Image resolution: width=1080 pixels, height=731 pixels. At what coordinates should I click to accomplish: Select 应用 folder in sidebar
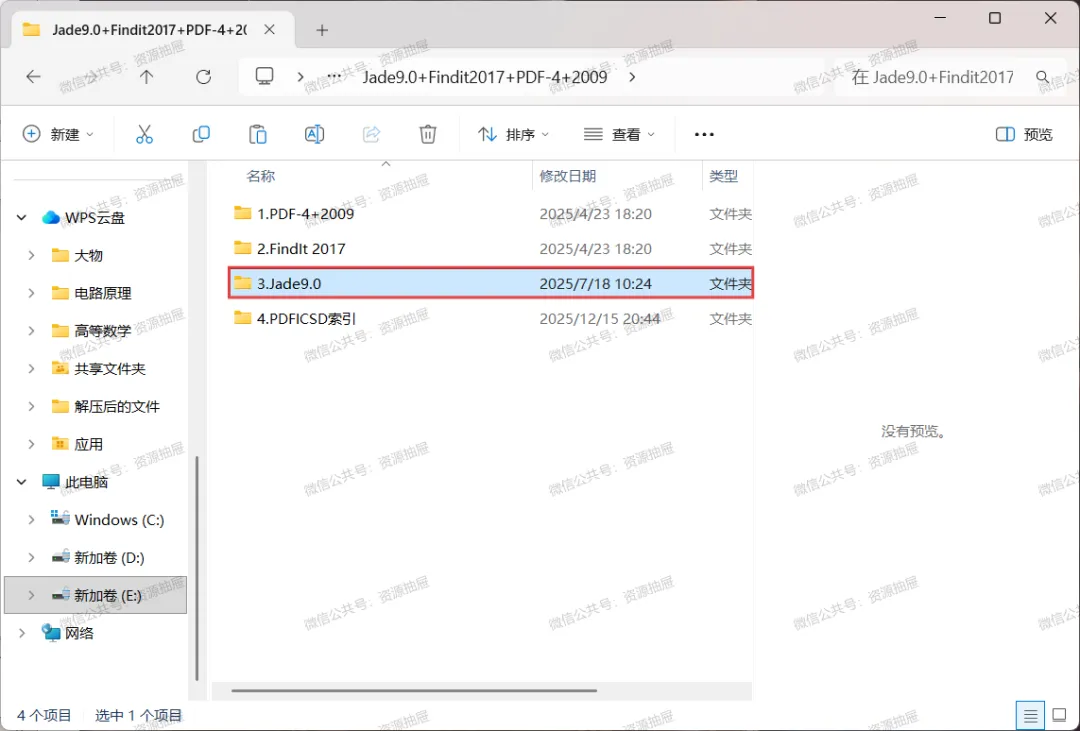pyautogui.click(x=77, y=445)
